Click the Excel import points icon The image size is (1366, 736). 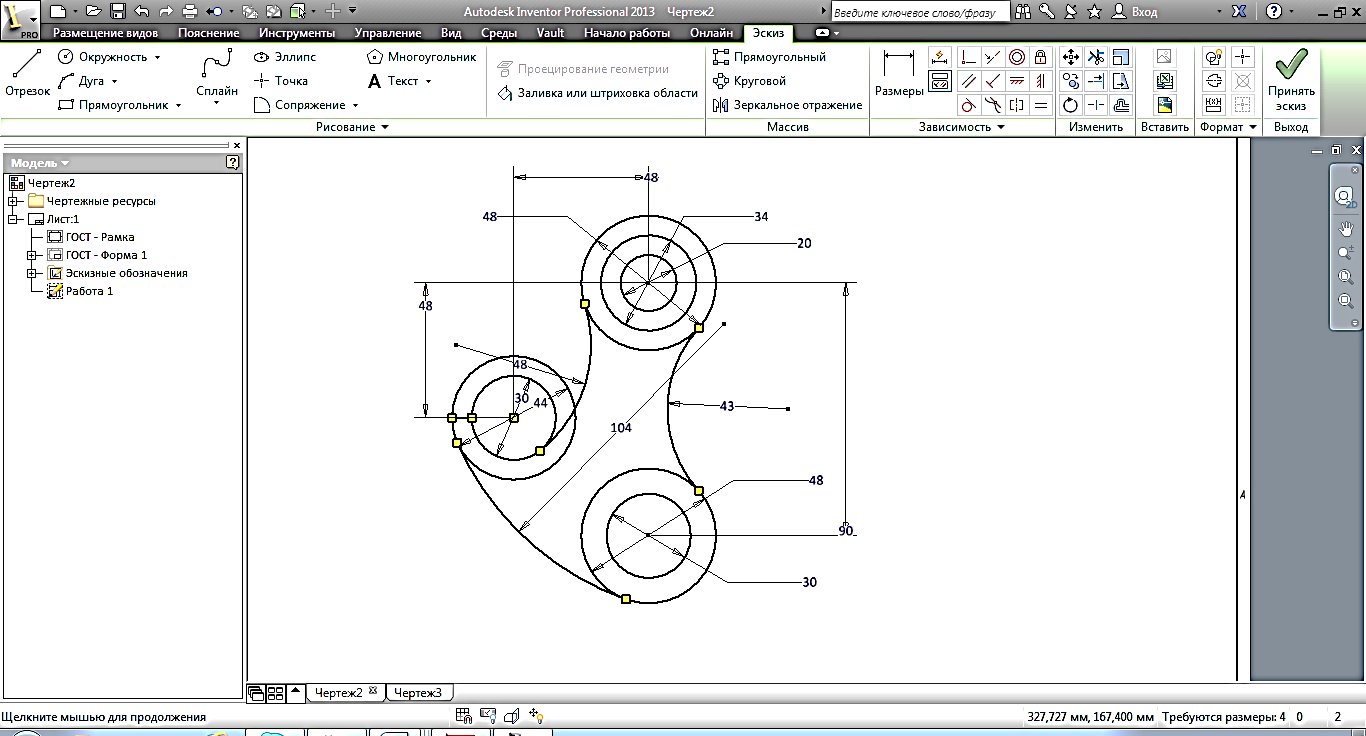coord(1165,81)
